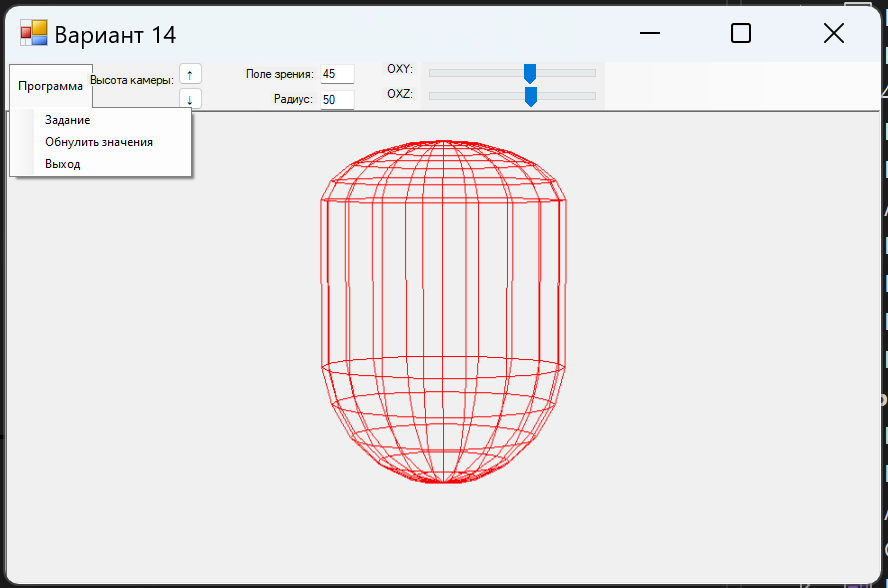Focus the Радиус input field
The height and width of the screenshot is (588, 888).
point(338,100)
